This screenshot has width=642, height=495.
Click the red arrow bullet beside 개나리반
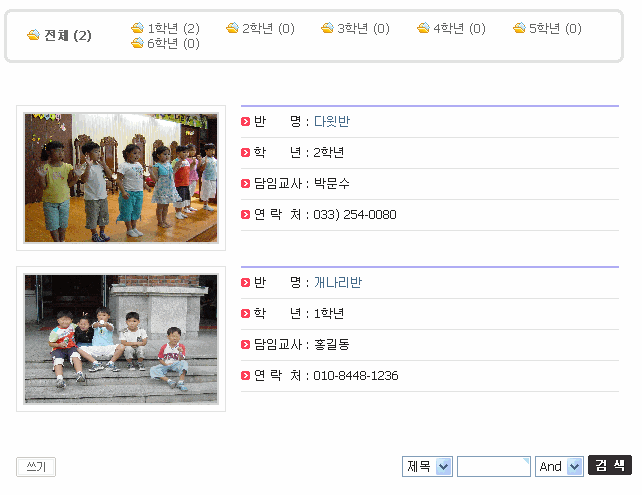245,283
